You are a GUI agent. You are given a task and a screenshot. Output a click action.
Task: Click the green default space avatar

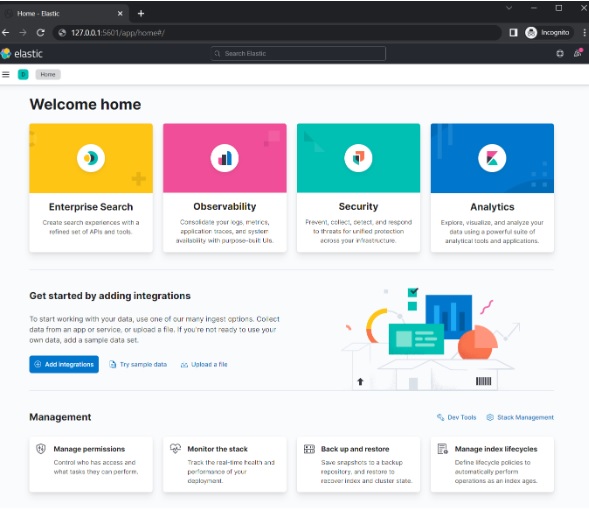point(23,74)
